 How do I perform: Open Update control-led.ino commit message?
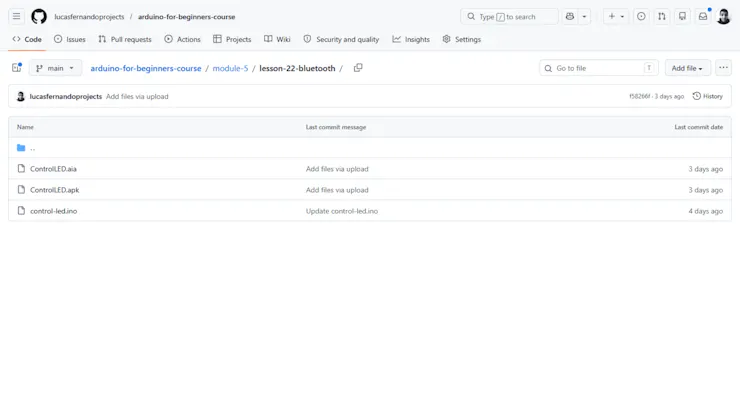(x=342, y=211)
